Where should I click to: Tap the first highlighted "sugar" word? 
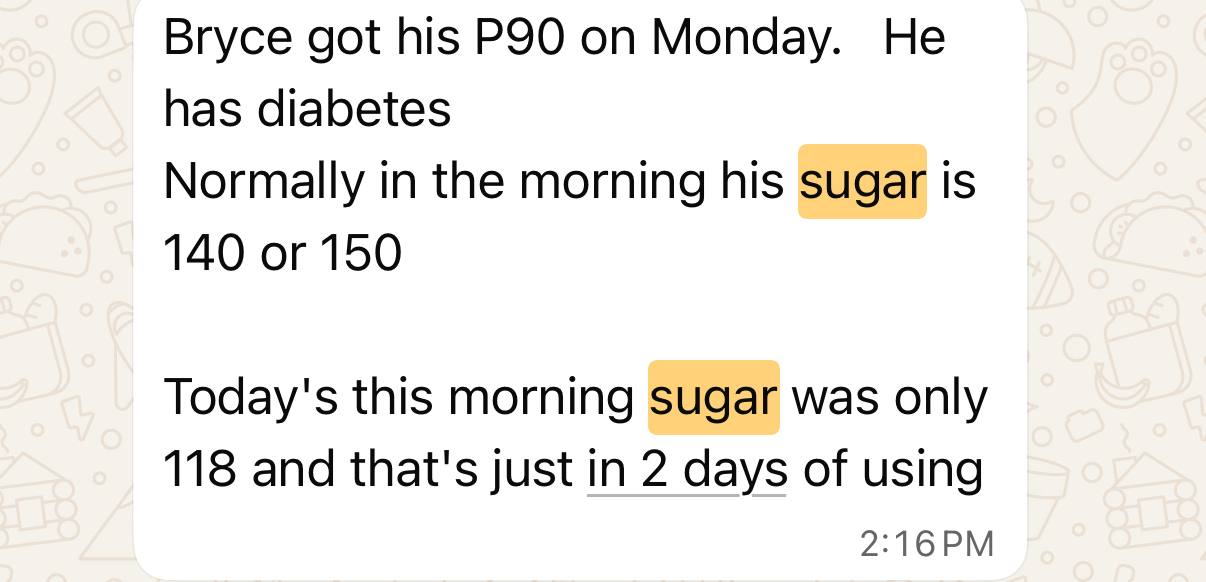pyautogui.click(x=862, y=182)
